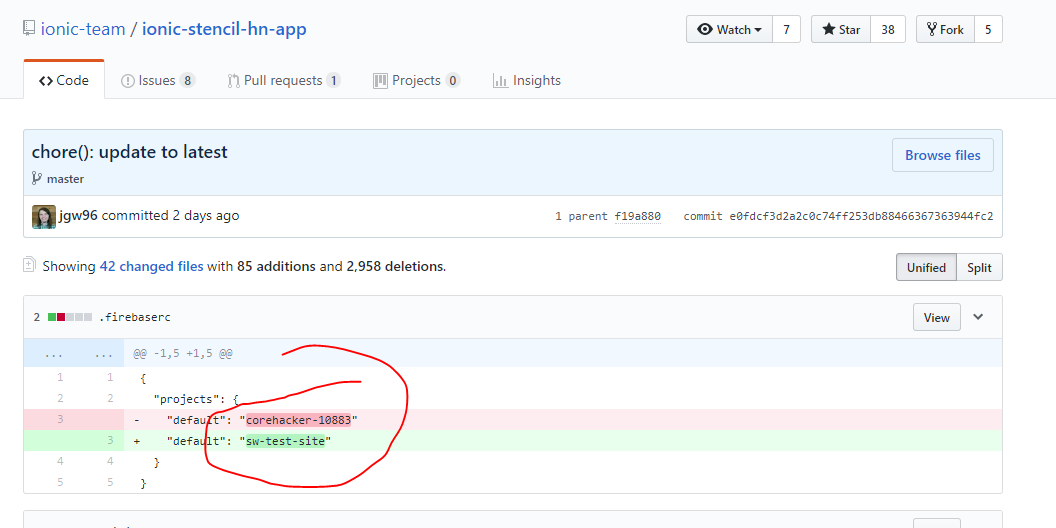Click the file list toggle icon beside Showing
Image resolution: width=1056 pixels, height=528 pixels.
29,264
